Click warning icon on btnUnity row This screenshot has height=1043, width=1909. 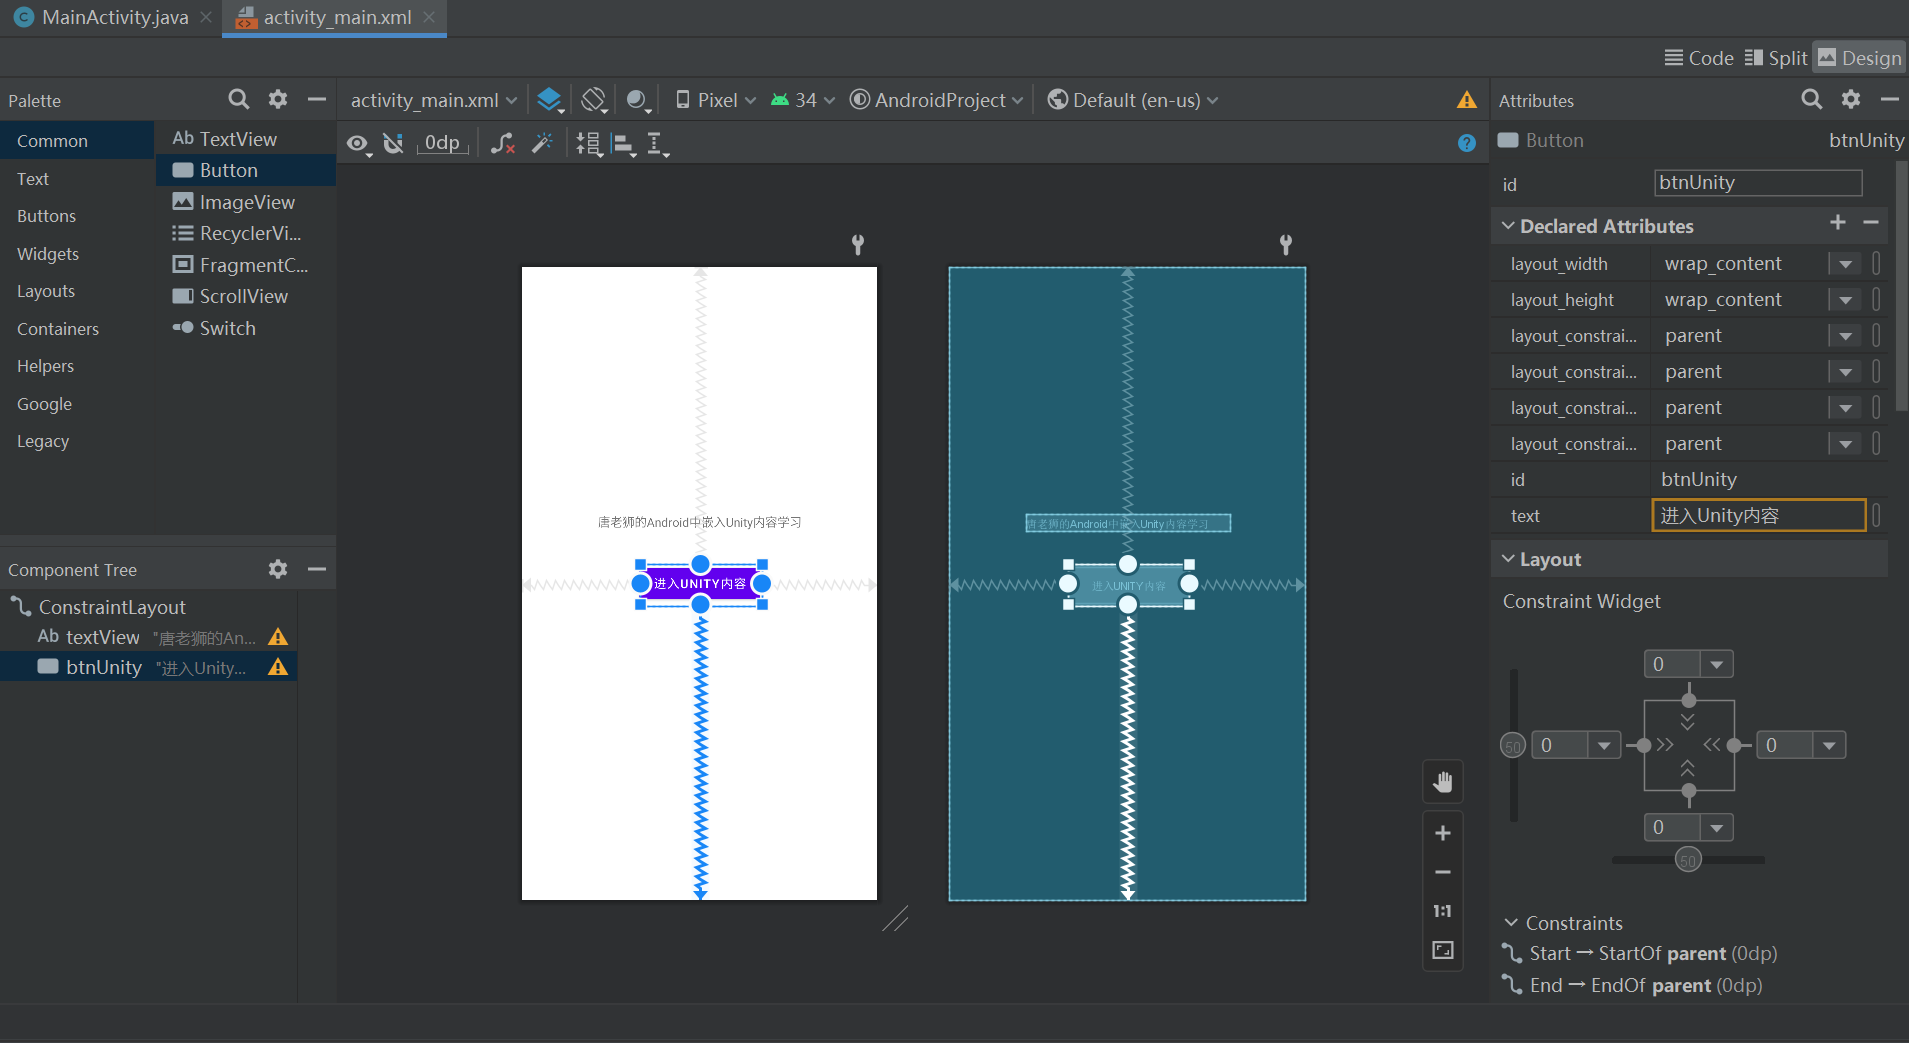point(278,667)
